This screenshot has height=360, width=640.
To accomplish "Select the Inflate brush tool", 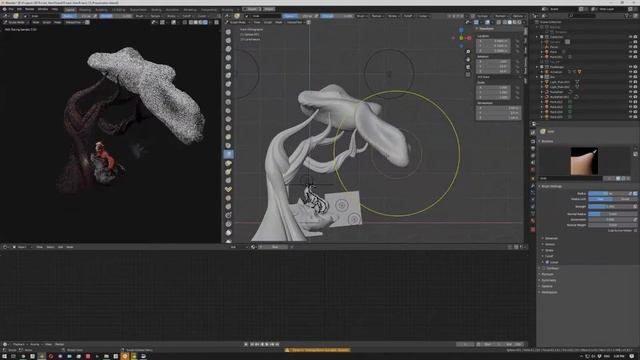I will 228,75.
